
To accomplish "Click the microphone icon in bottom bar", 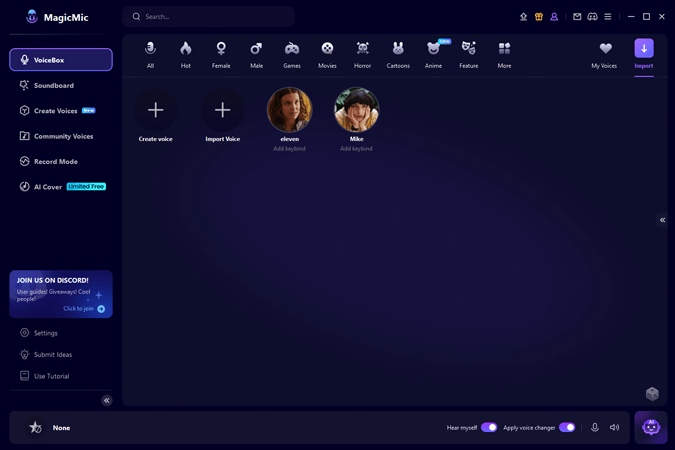I will pyautogui.click(x=594, y=427).
